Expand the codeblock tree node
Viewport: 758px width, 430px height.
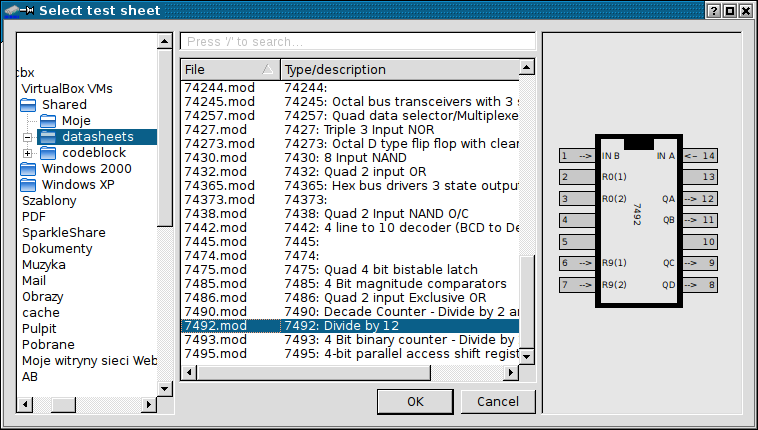click(28, 153)
